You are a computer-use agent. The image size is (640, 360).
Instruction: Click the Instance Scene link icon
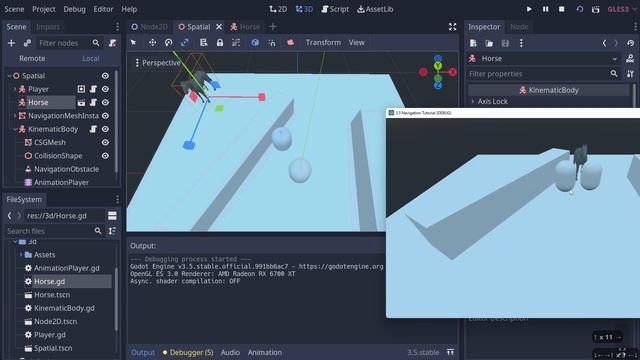(27, 43)
